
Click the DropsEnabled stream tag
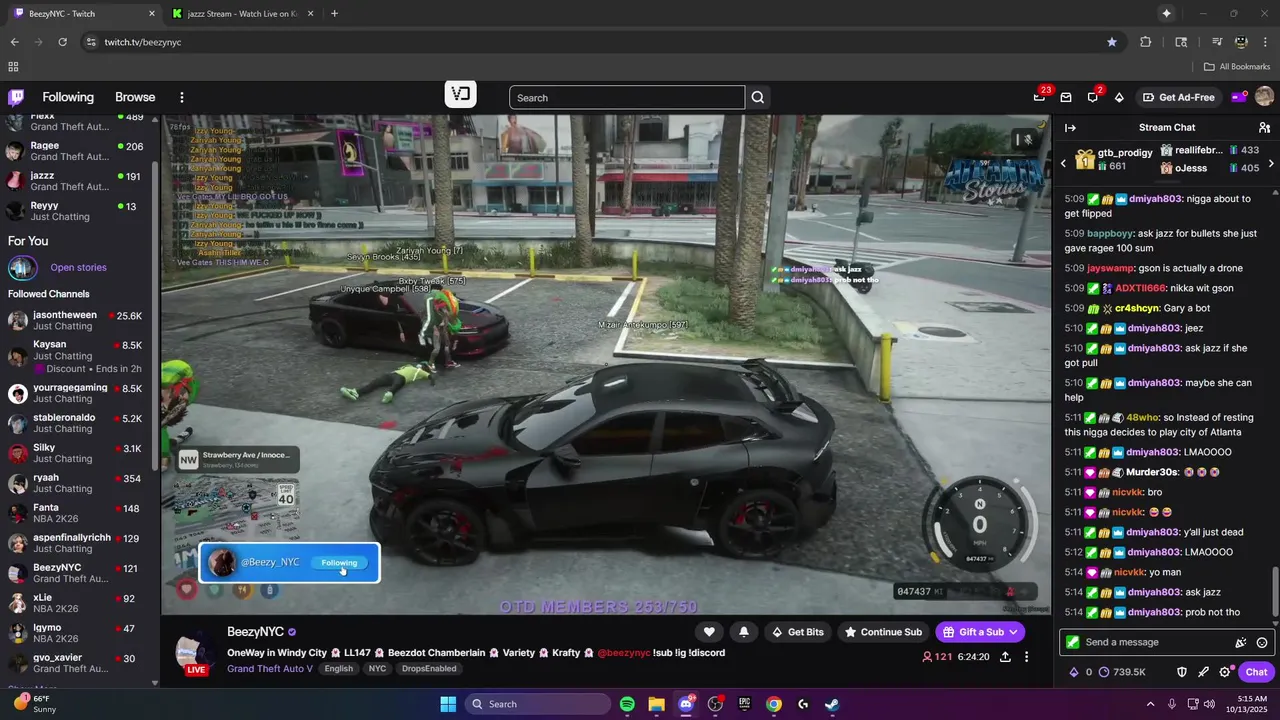429,669
